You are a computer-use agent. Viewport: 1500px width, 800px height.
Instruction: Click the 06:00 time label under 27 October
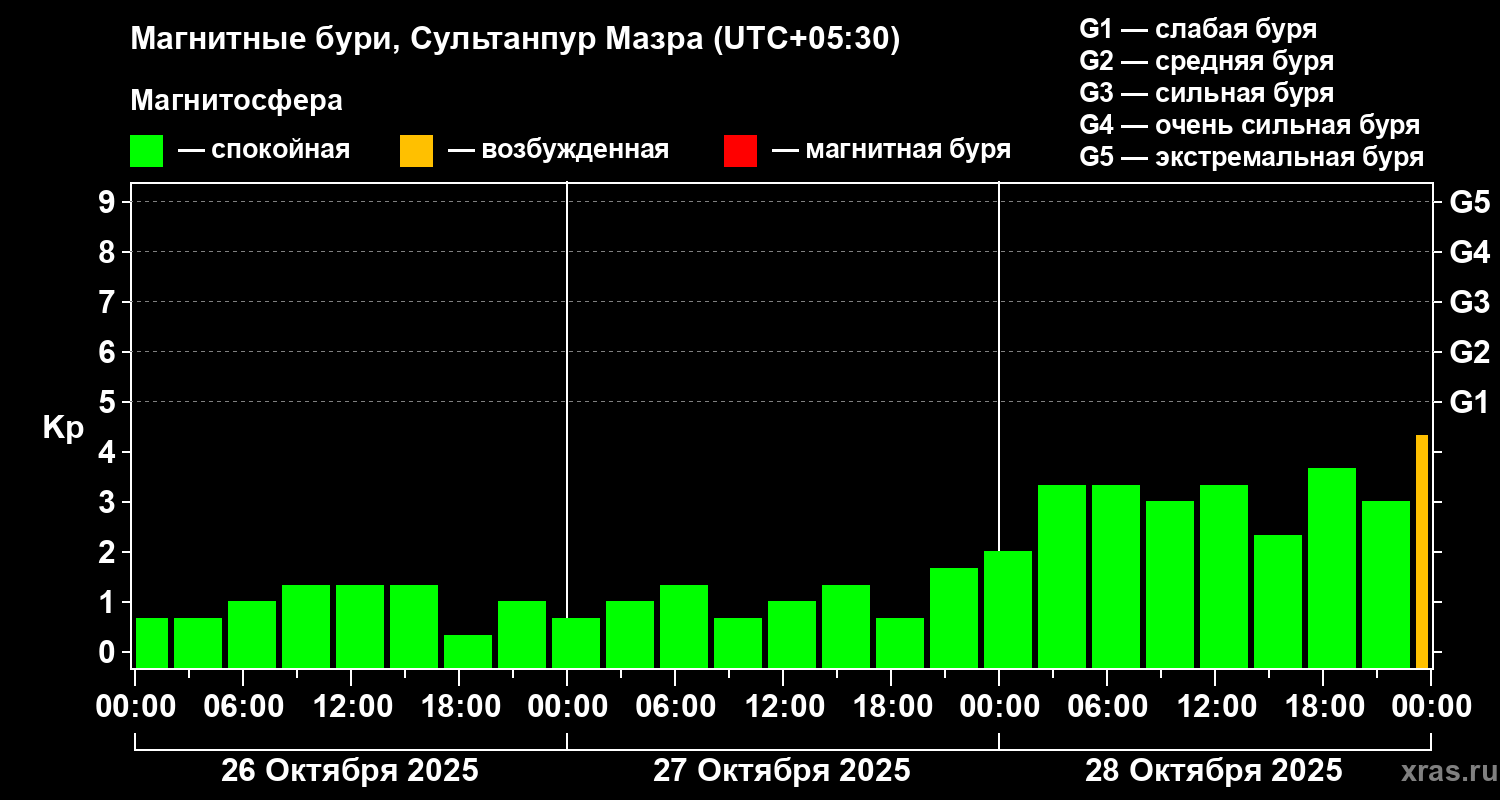coord(674,707)
